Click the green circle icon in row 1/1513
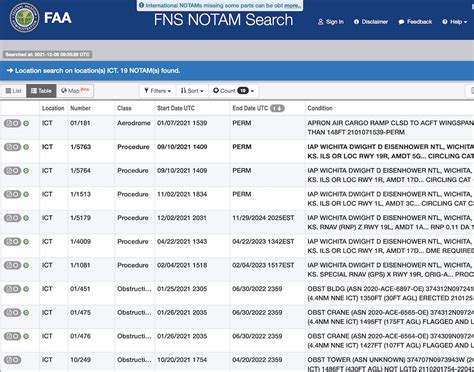The height and width of the screenshot is (372, 474). pos(26,194)
